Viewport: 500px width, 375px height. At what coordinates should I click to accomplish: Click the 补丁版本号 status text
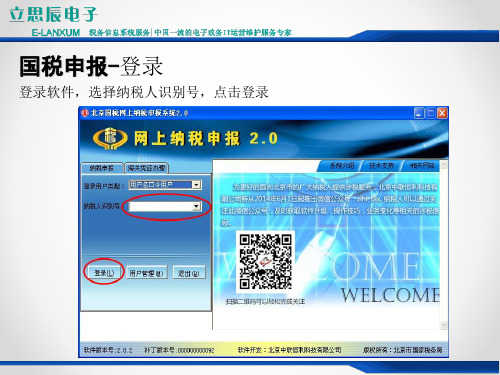tap(179, 350)
